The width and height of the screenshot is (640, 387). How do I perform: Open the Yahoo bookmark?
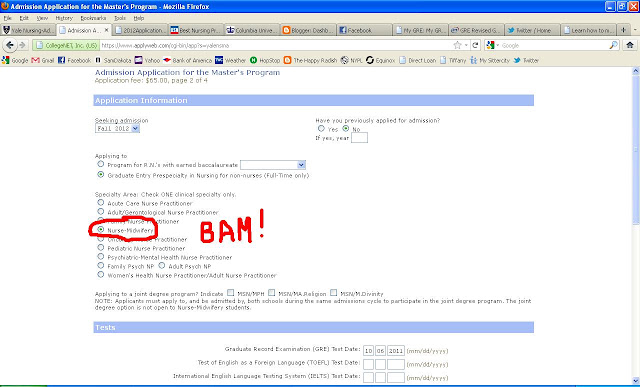click(x=147, y=60)
